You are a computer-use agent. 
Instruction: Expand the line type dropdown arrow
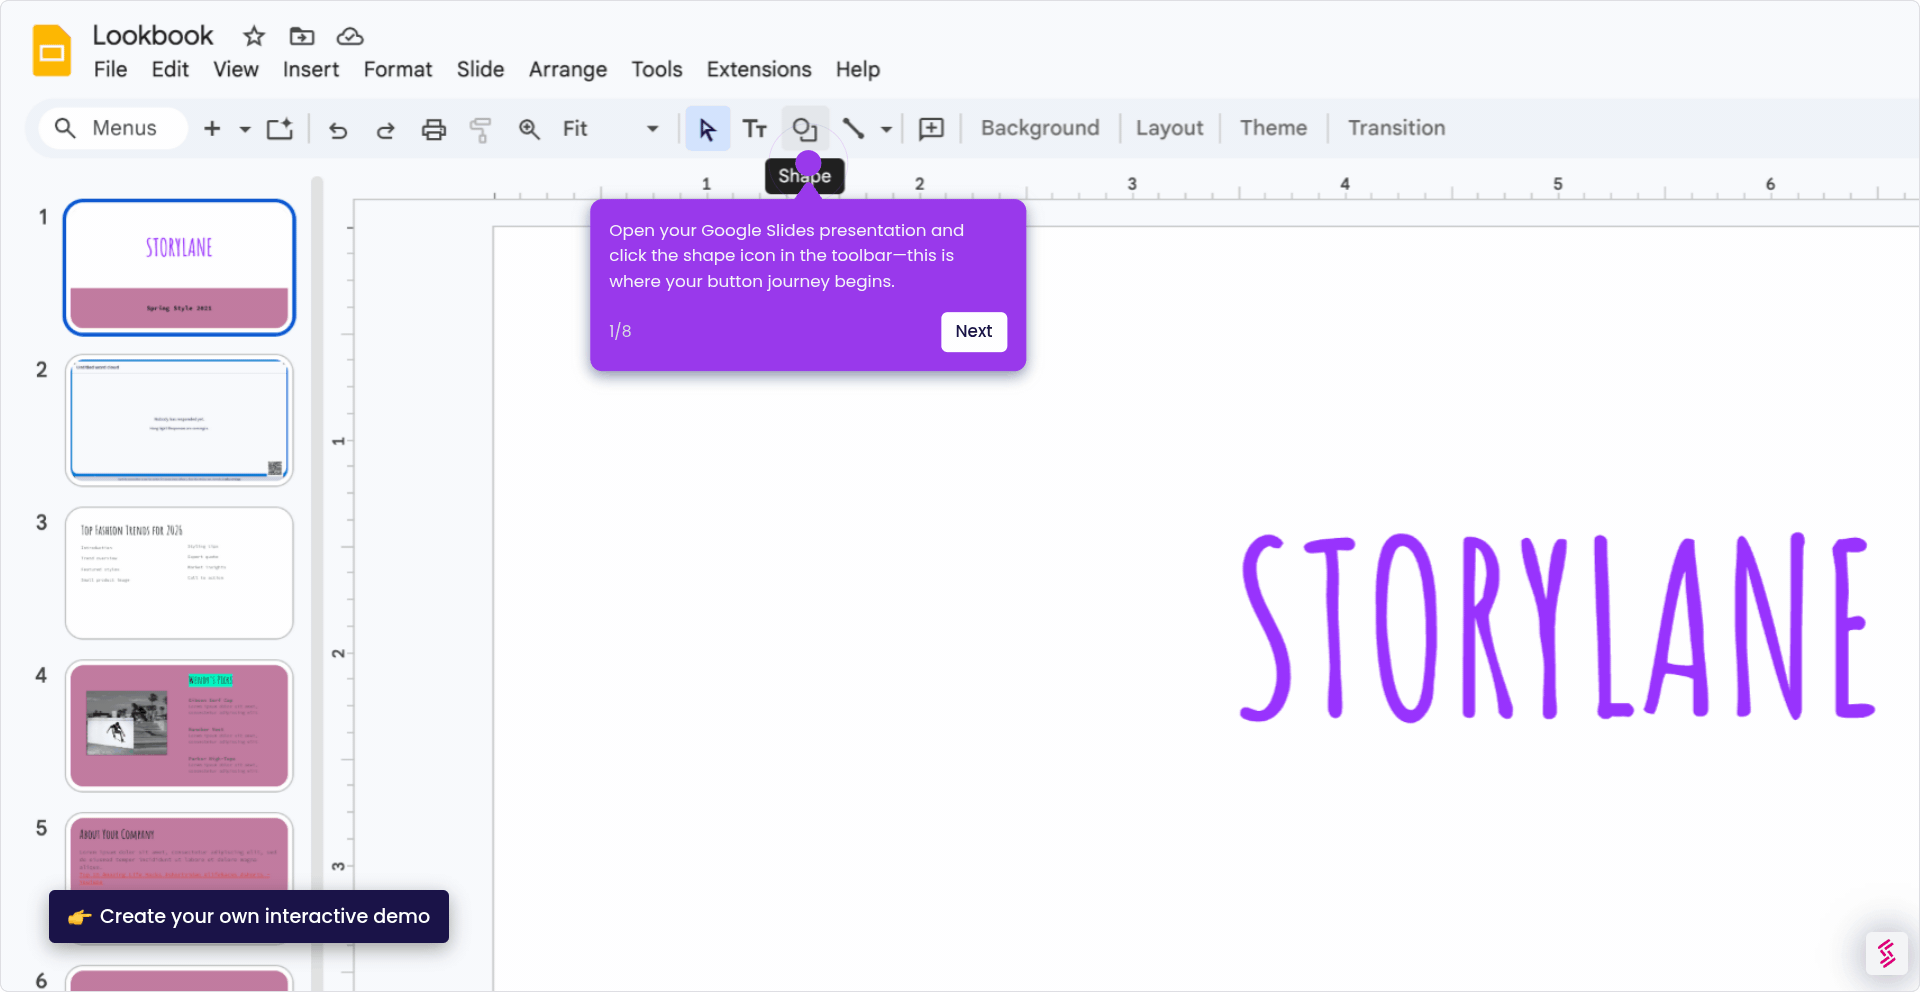(886, 129)
